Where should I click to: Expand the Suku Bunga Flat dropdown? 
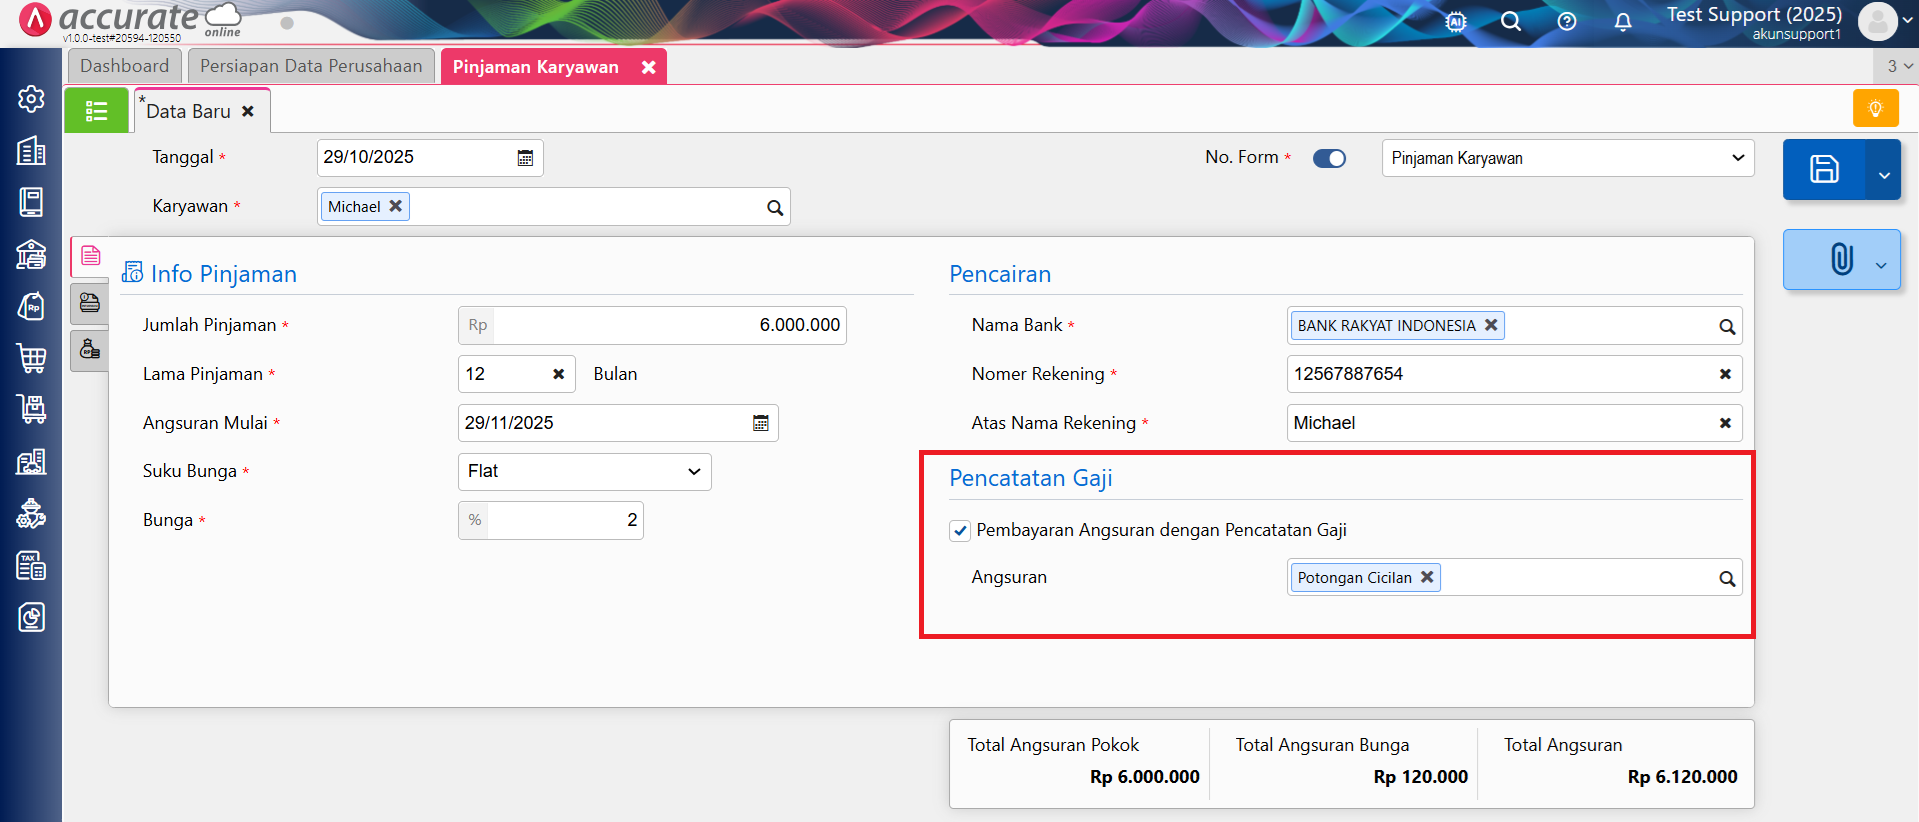[584, 472]
